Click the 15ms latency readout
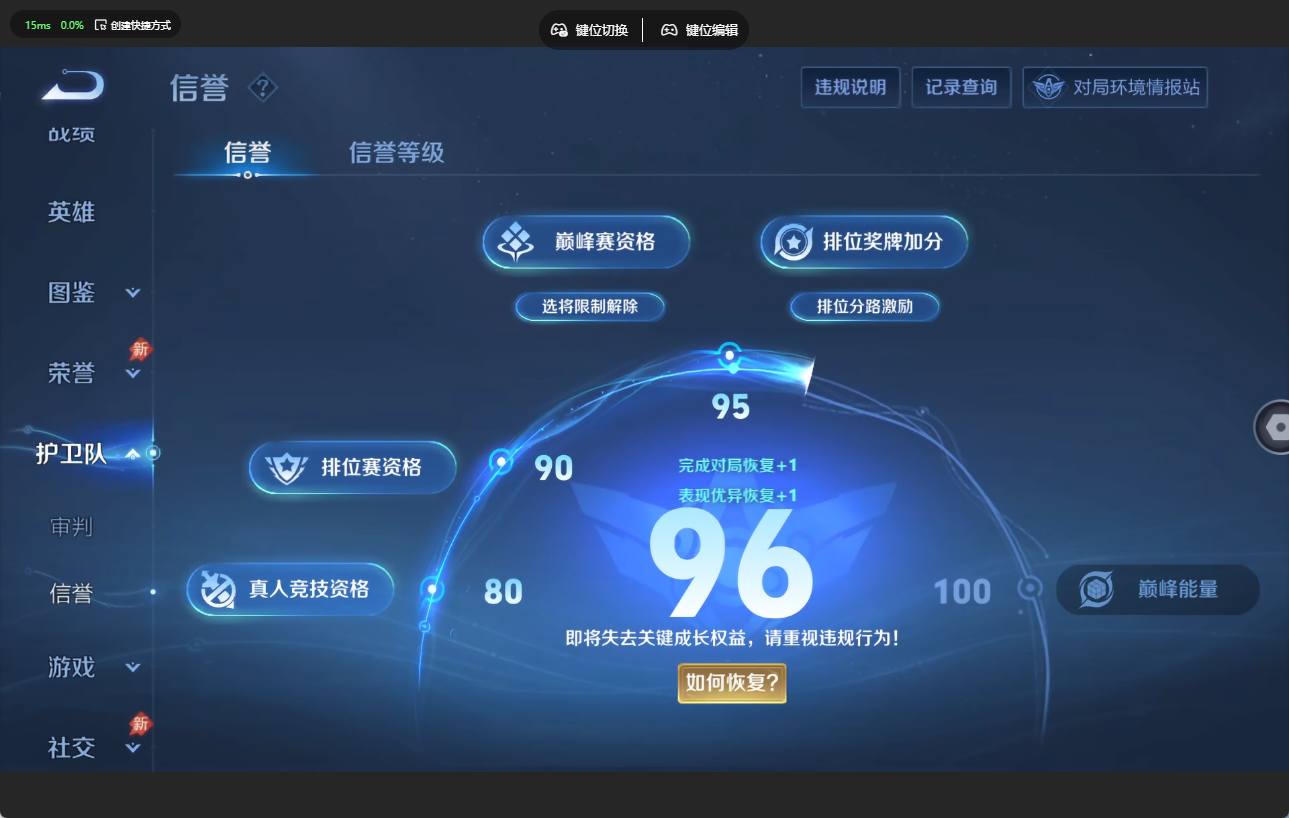The width and height of the screenshot is (1289, 818). [x=38, y=25]
